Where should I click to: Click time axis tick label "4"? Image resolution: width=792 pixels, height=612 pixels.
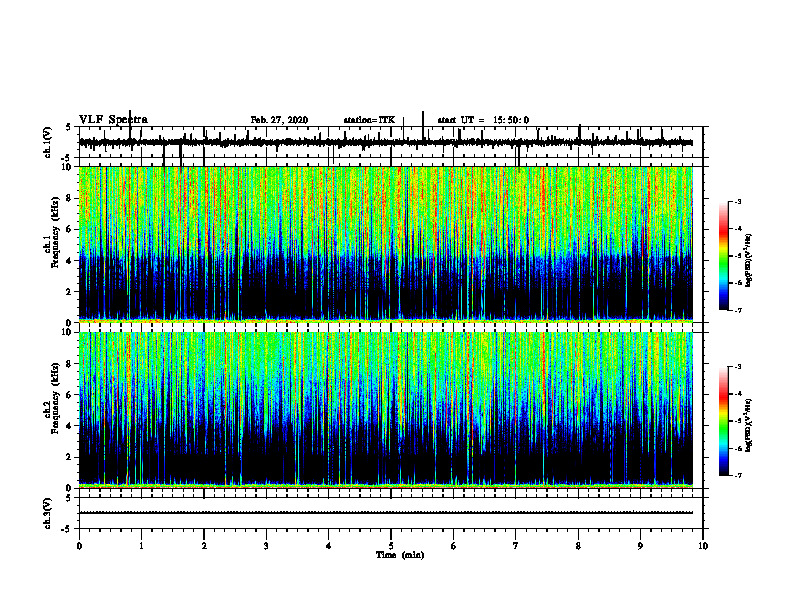click(x=329, y=546)
